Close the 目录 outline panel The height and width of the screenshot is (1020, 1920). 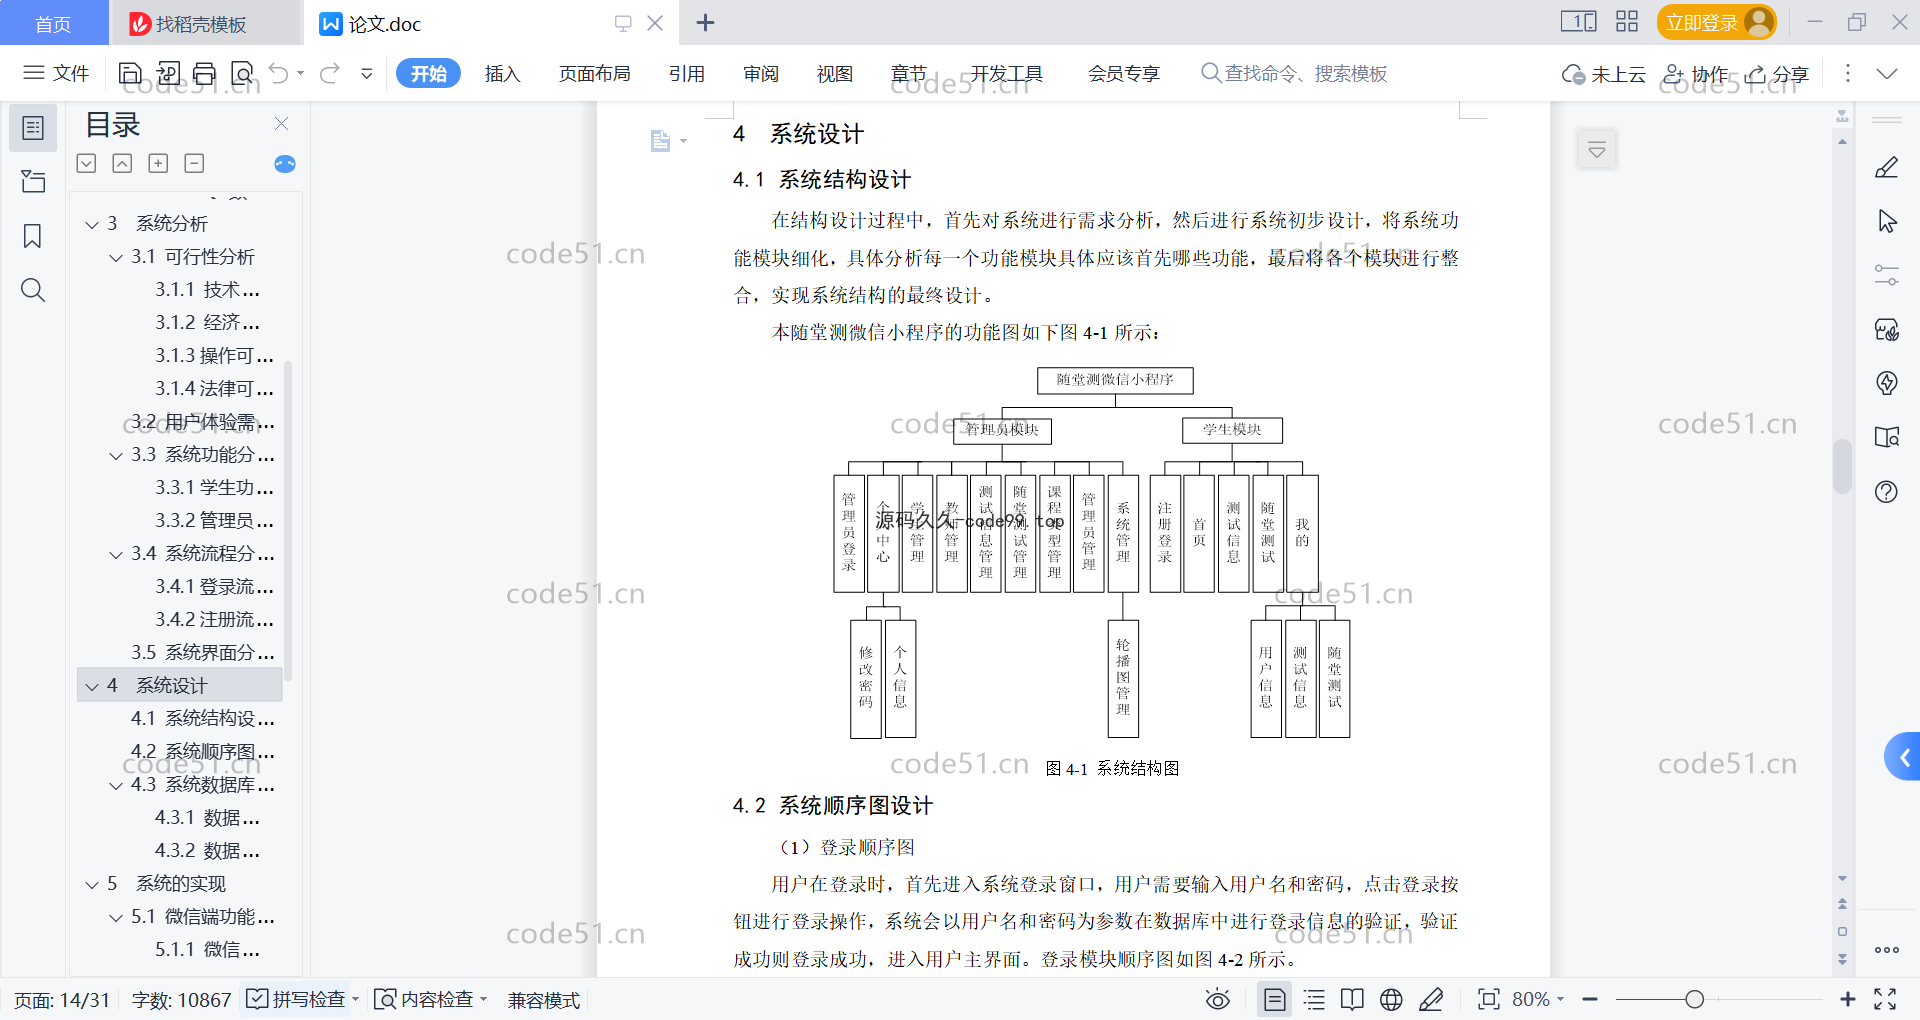coord(281,124)
